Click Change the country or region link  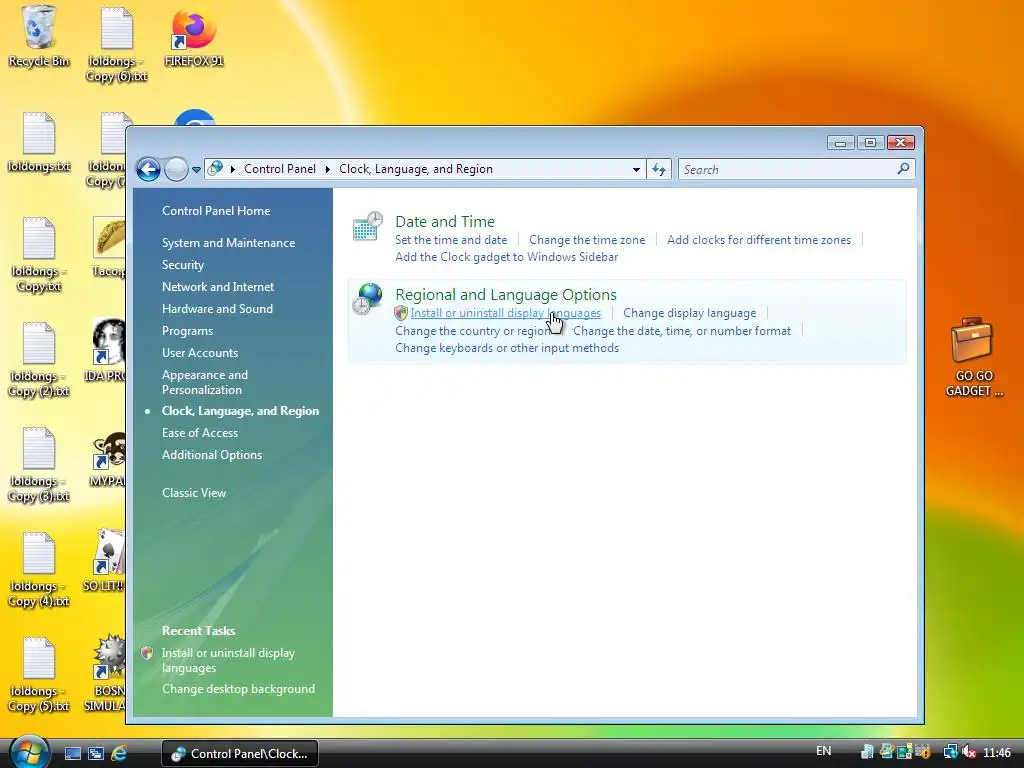click(x=472, y=331)
